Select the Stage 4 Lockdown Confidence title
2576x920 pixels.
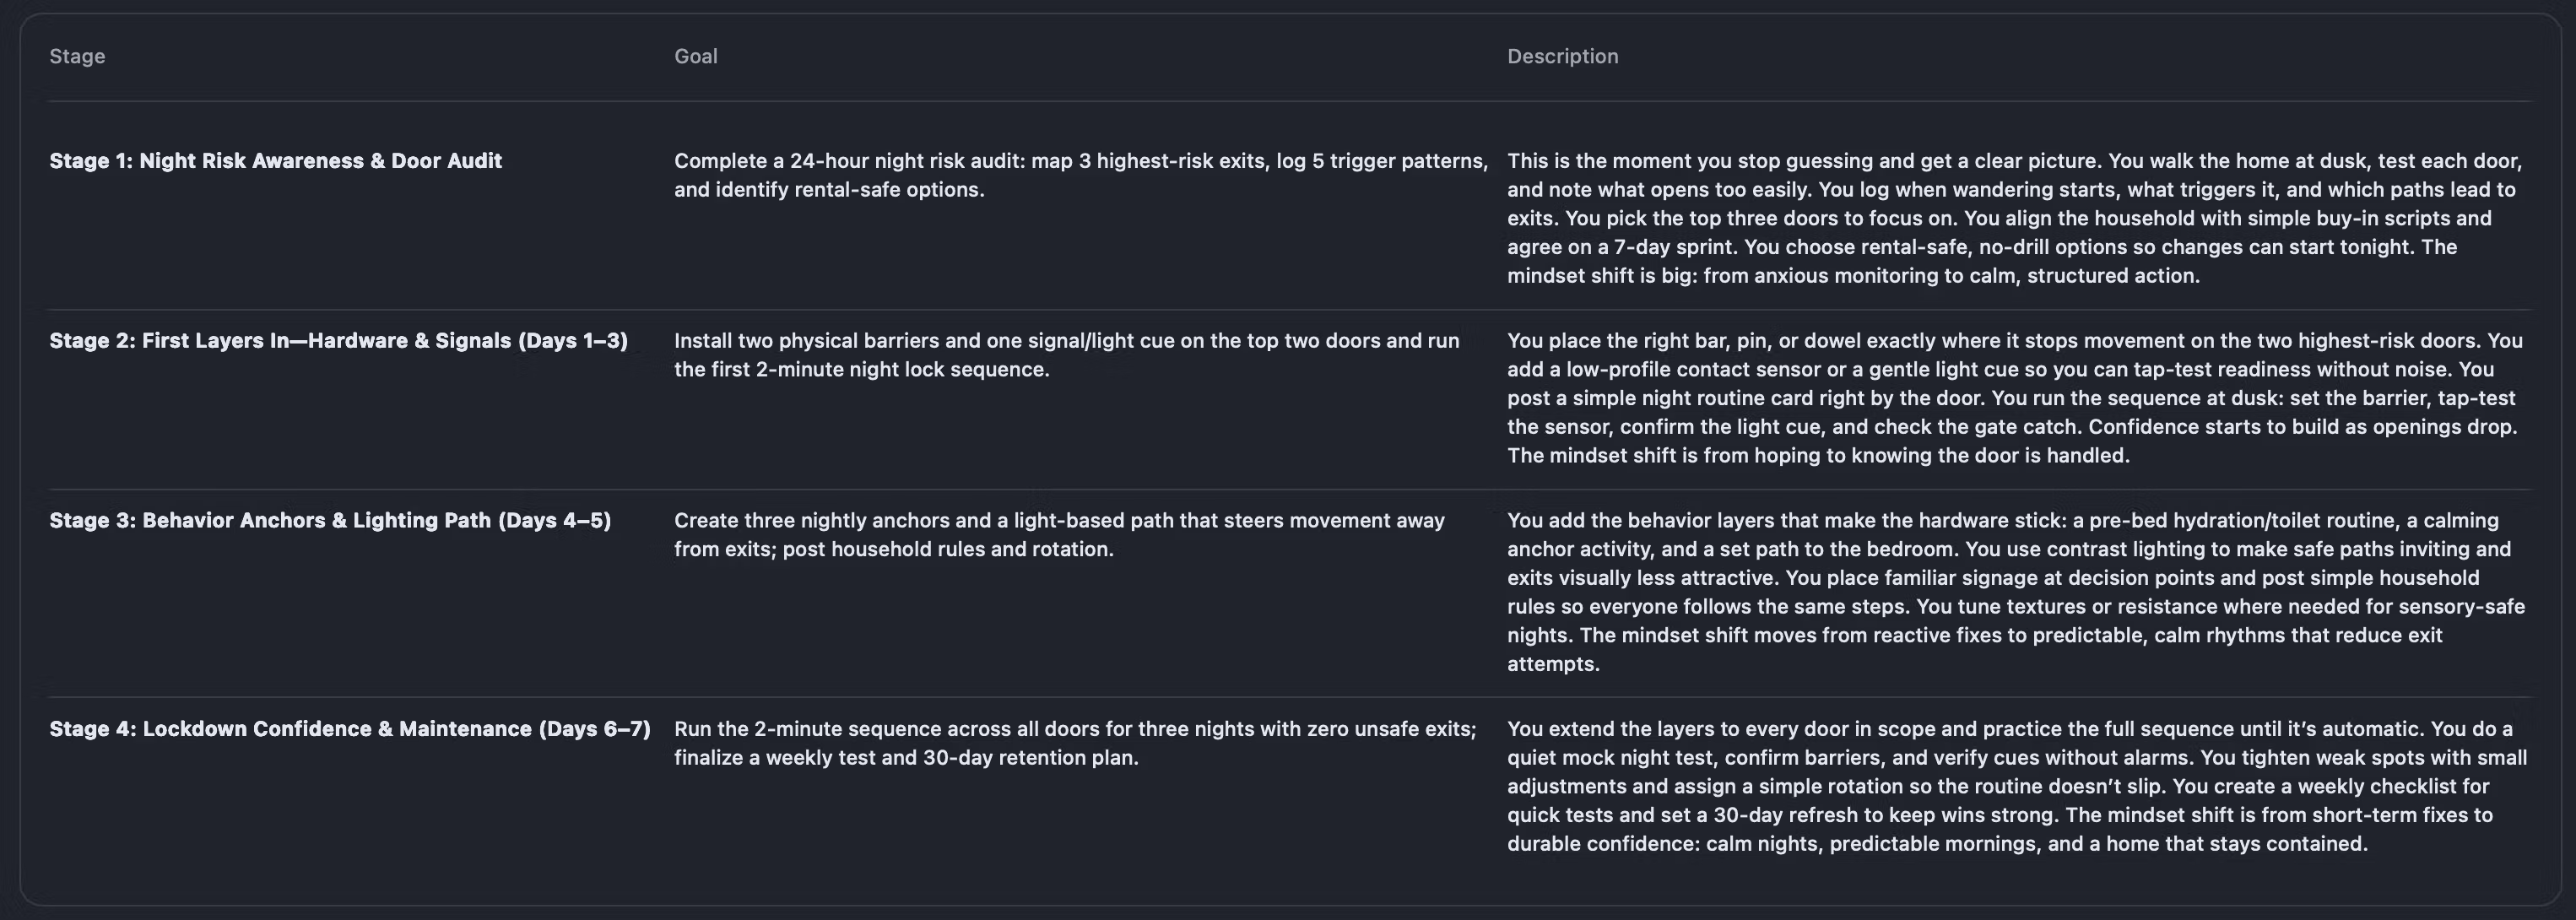tap(350, 729)
